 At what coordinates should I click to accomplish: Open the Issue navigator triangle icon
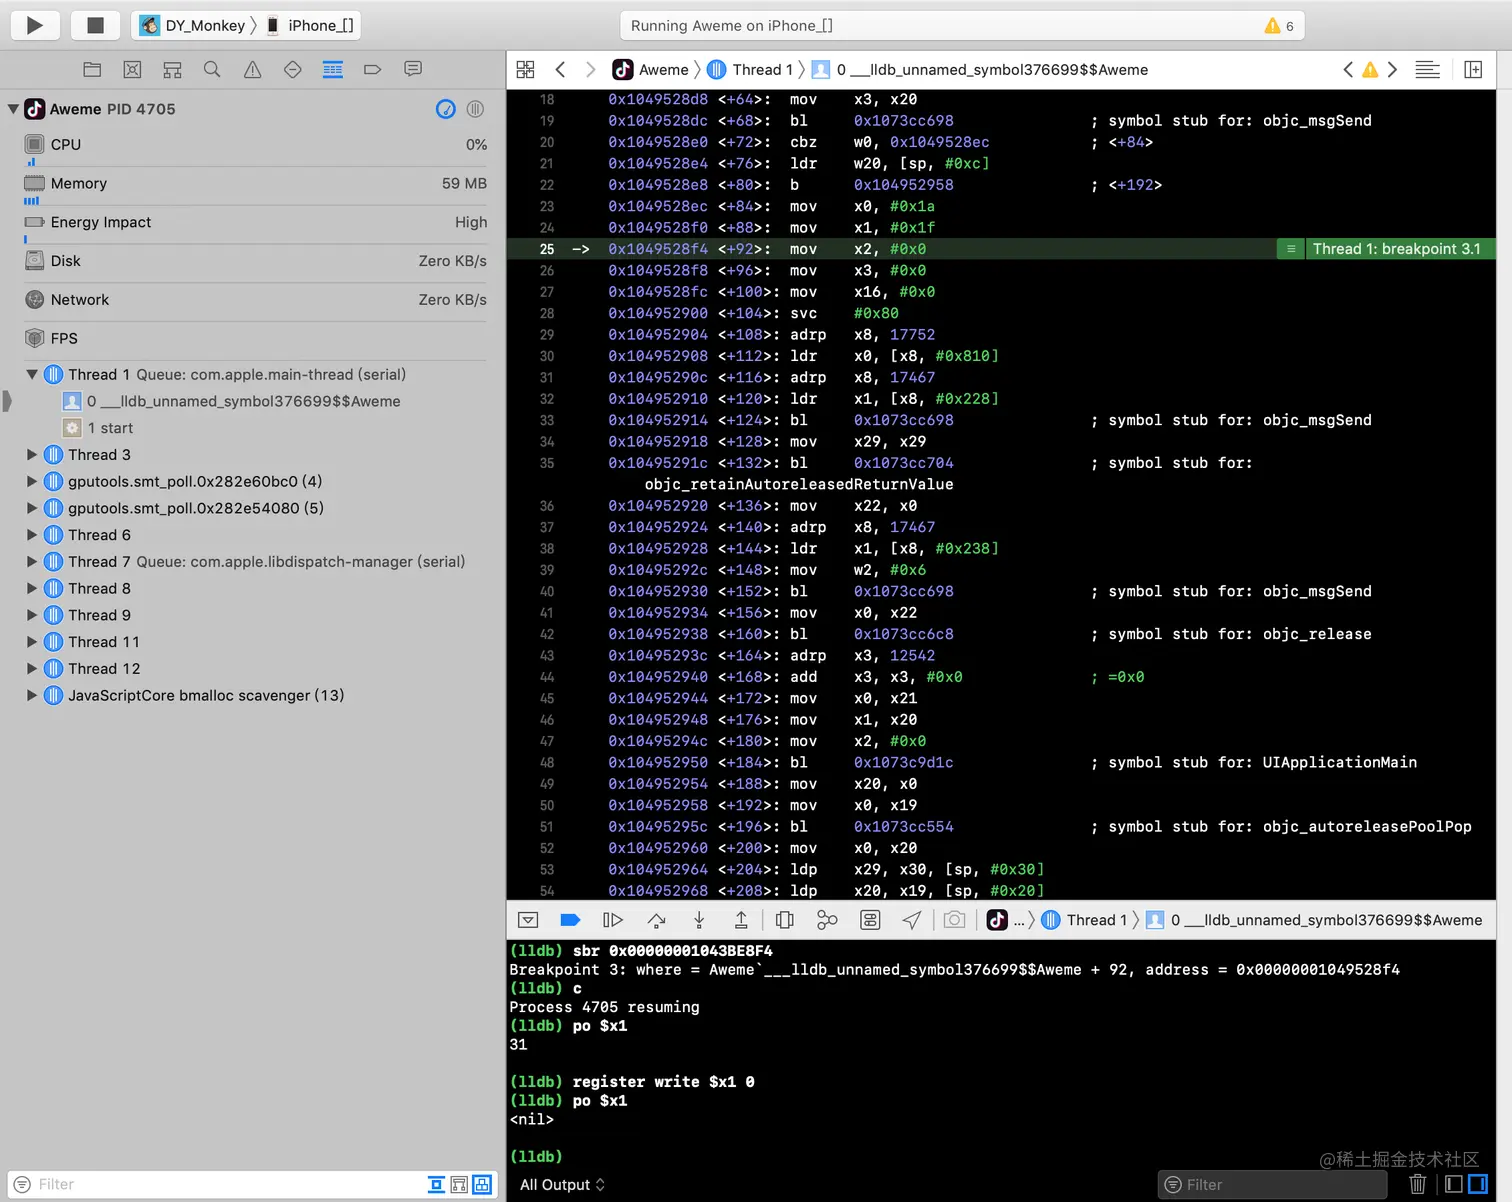point(252,69)
